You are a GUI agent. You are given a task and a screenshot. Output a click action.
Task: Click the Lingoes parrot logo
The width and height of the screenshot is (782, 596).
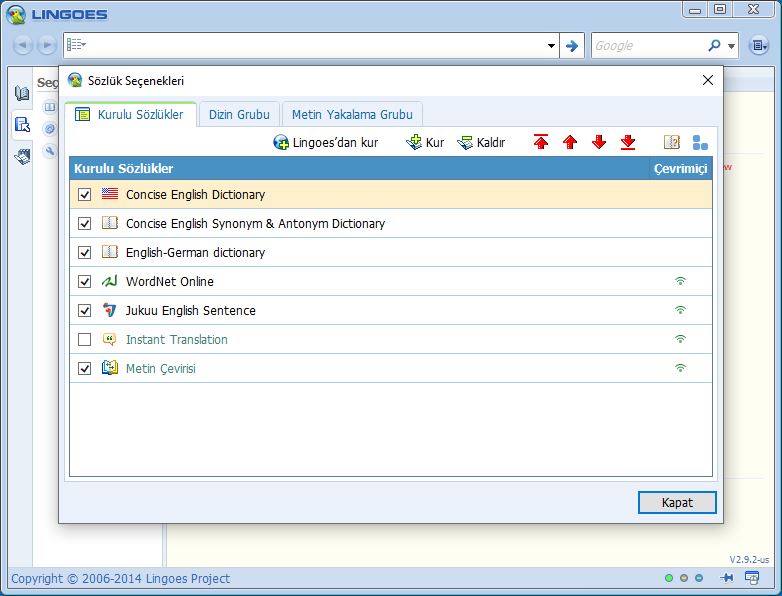coord(16,14)
